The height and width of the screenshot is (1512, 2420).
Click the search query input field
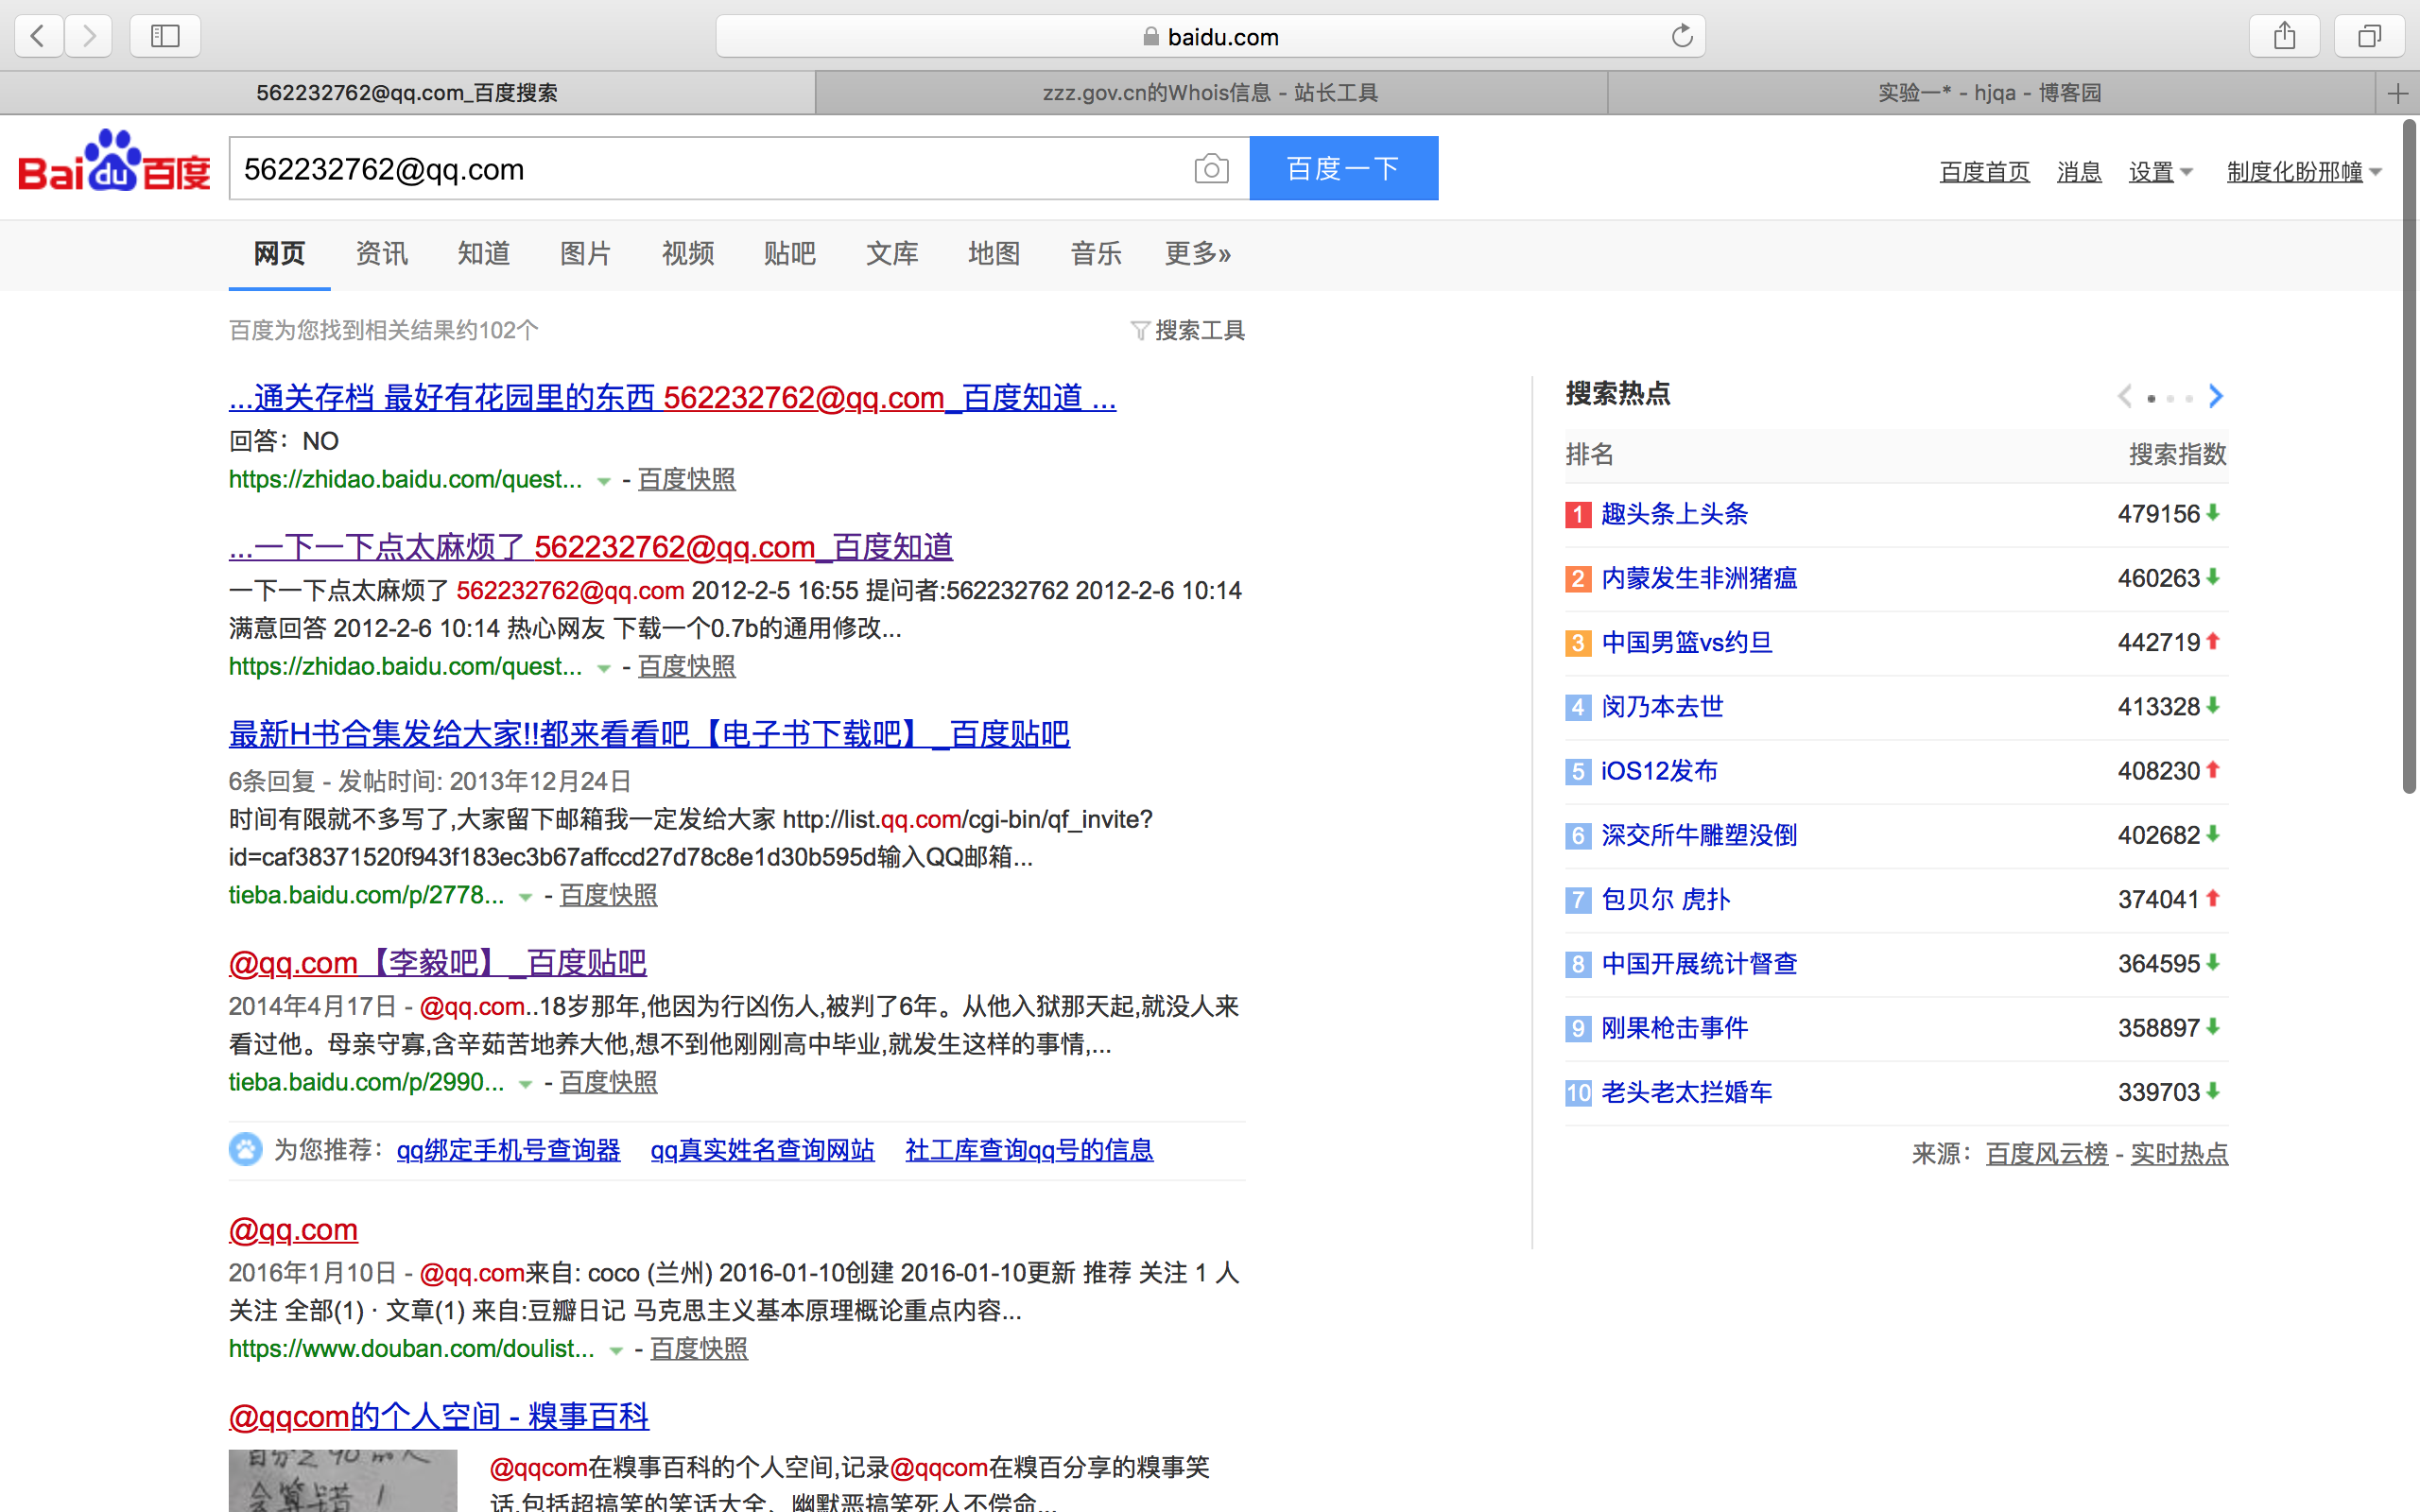[700, 169]
